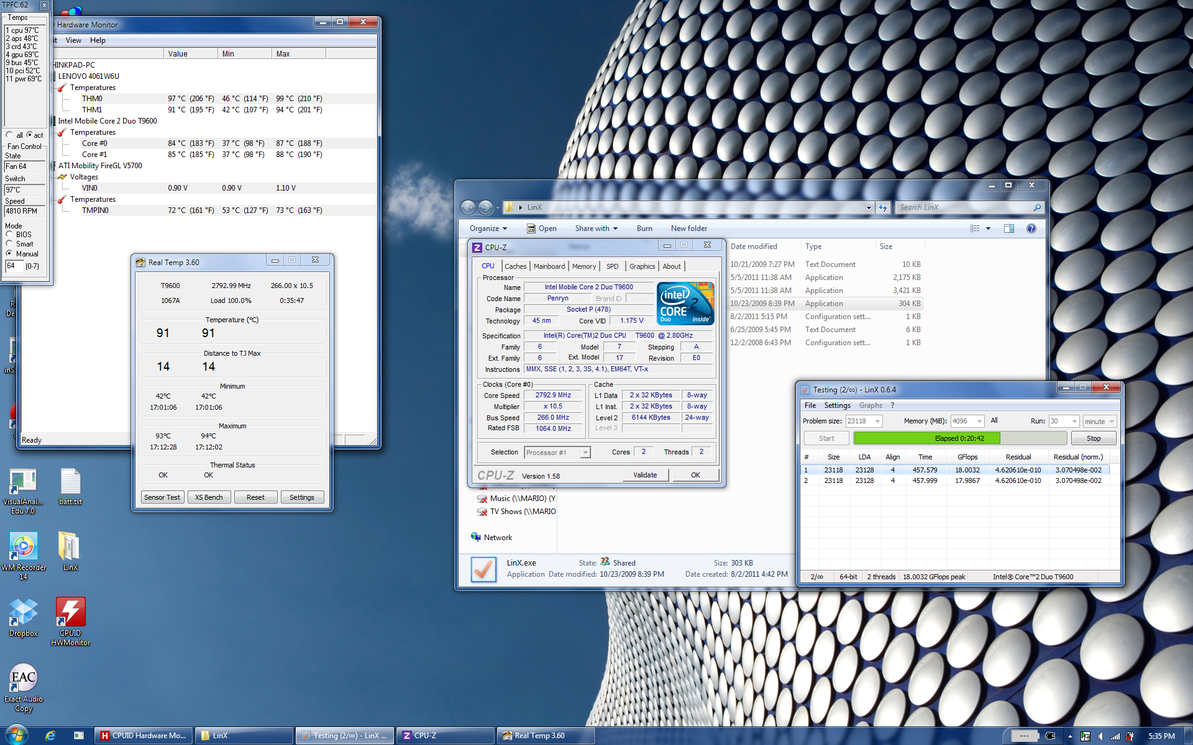Click the search magnifier in the Explorer window
Screen dimensions: 1193x745
pyautogui.click(x=1036, y=207)
